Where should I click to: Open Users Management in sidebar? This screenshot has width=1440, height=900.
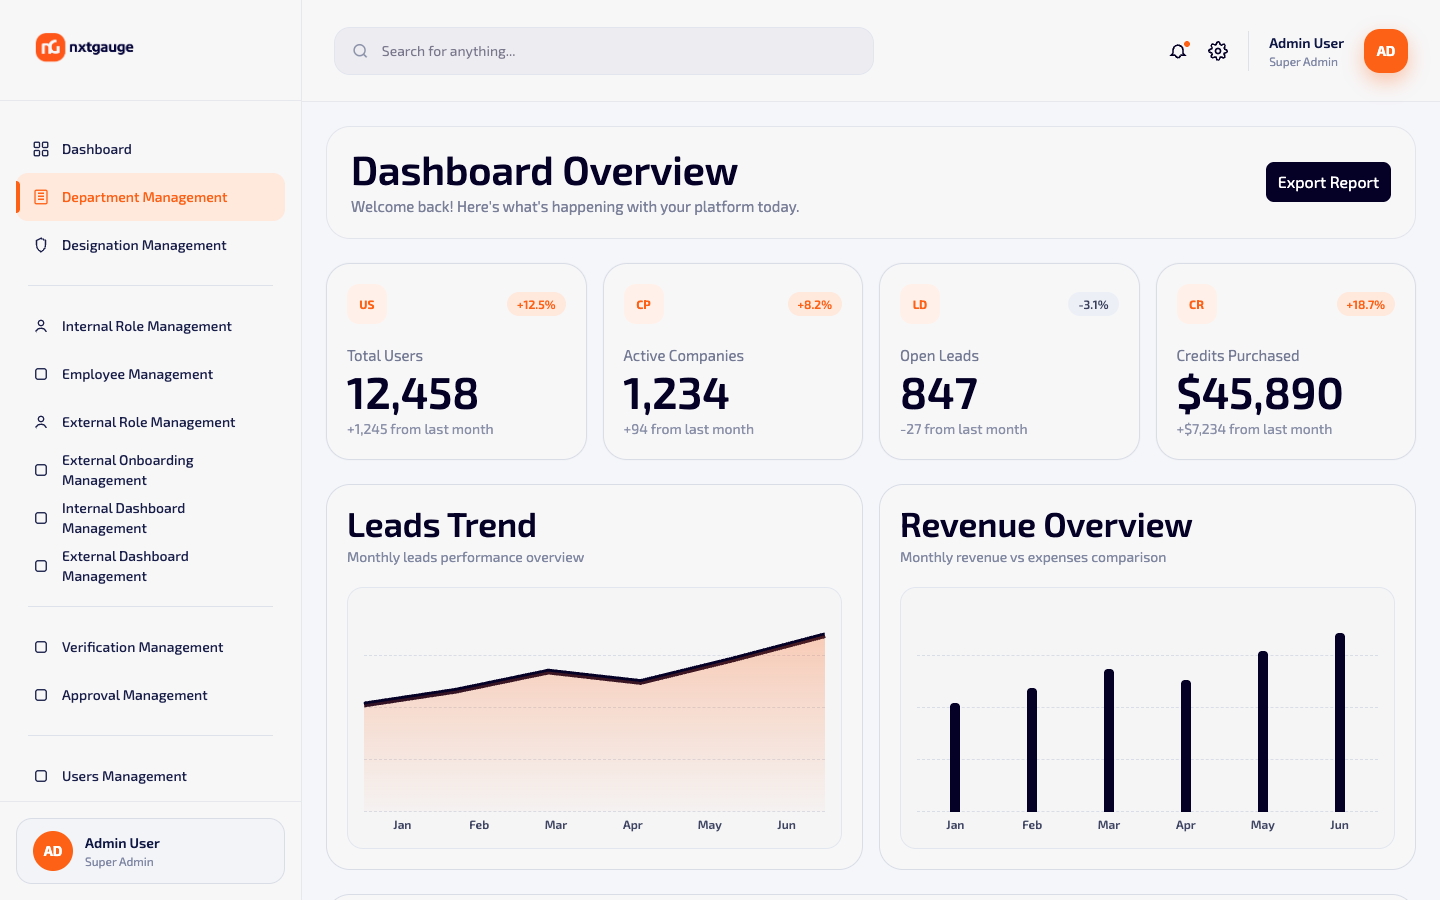click(x=150, y=776)
